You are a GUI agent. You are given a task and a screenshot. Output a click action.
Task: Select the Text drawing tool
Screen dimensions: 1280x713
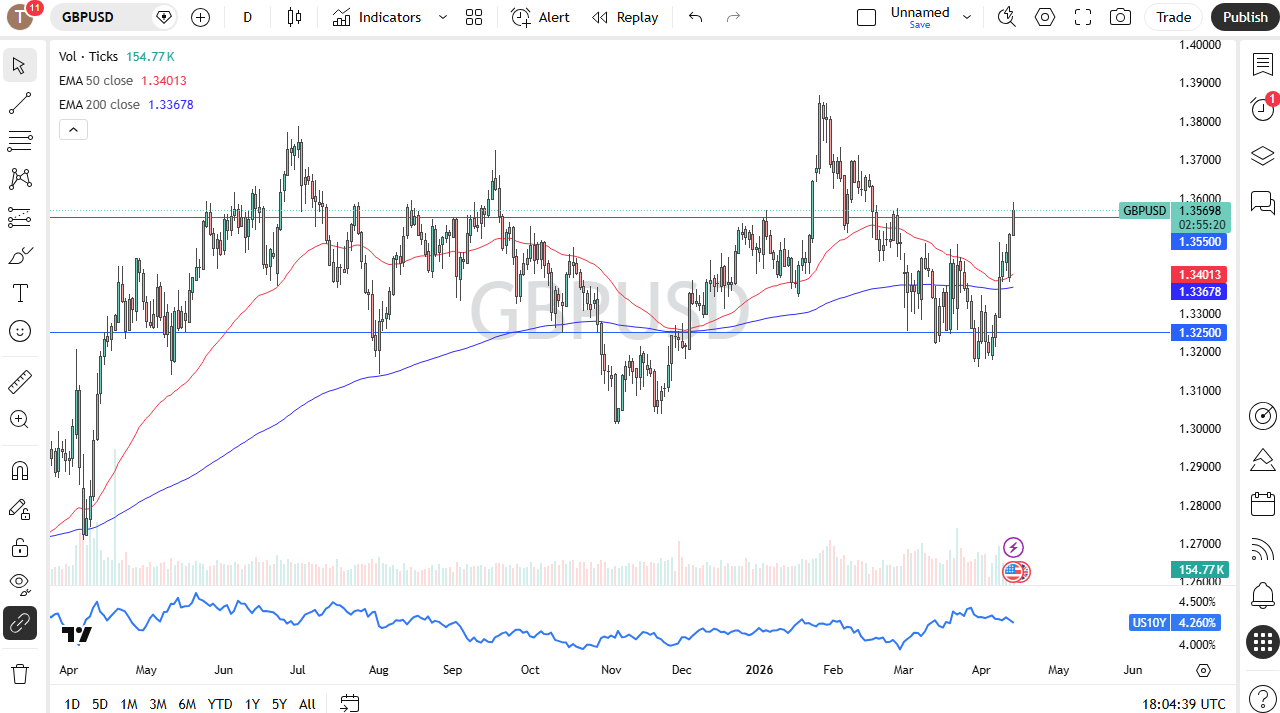tap(20, 292)
